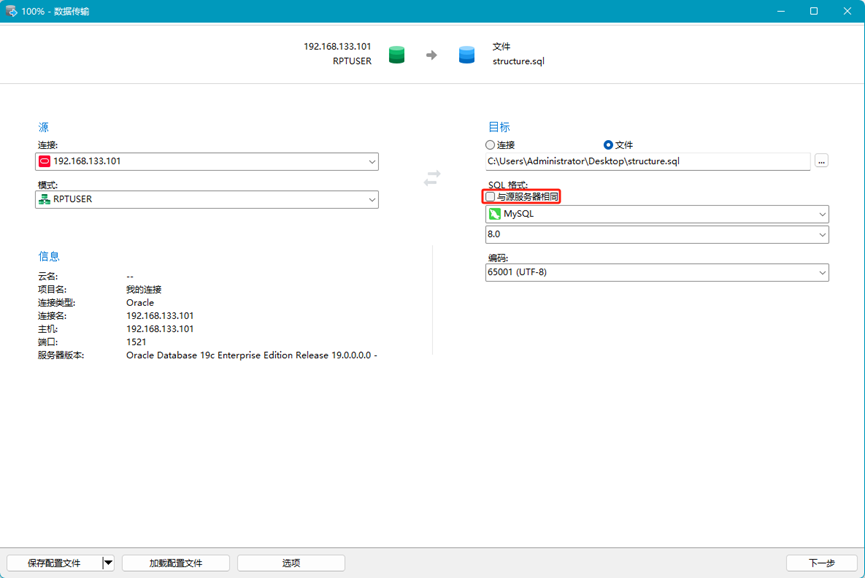
Task: Open the 8.0 version dropdown
Action: point(657,234)
